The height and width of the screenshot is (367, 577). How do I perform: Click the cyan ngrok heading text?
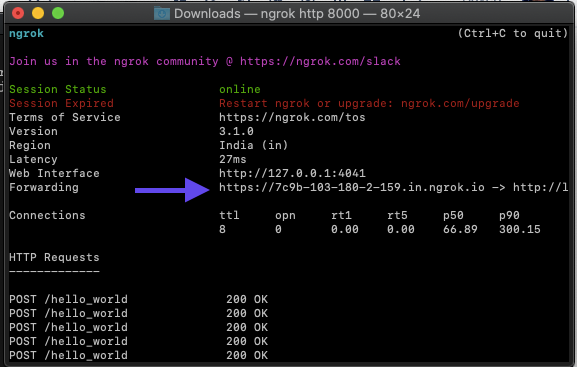click(x=26, y=33)
